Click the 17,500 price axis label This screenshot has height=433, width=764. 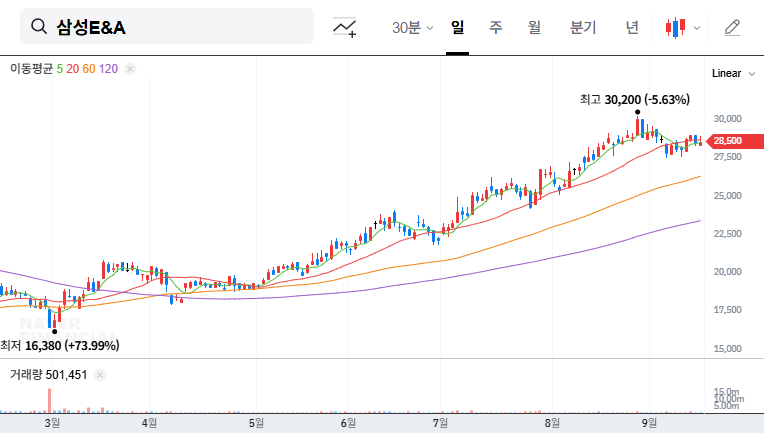point(727,310)
